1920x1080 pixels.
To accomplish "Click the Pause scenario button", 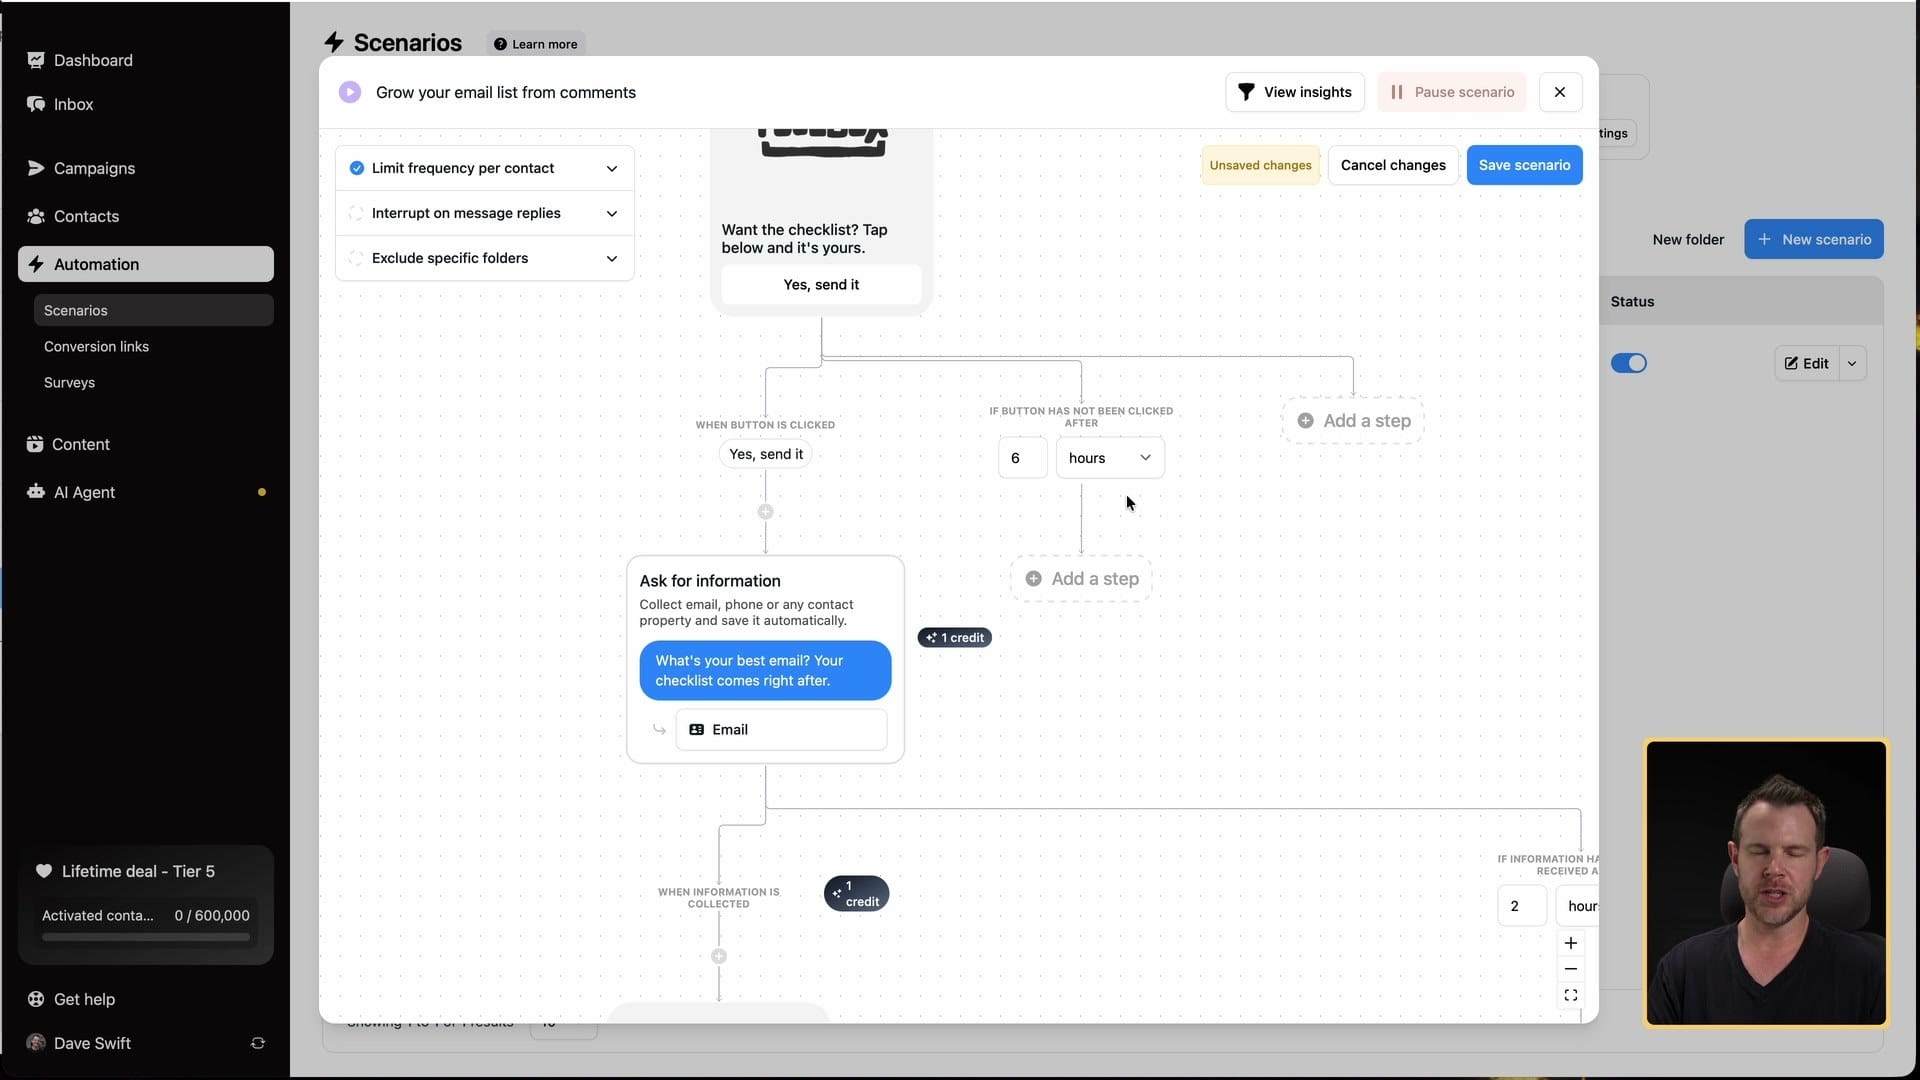I will 1452,92.
